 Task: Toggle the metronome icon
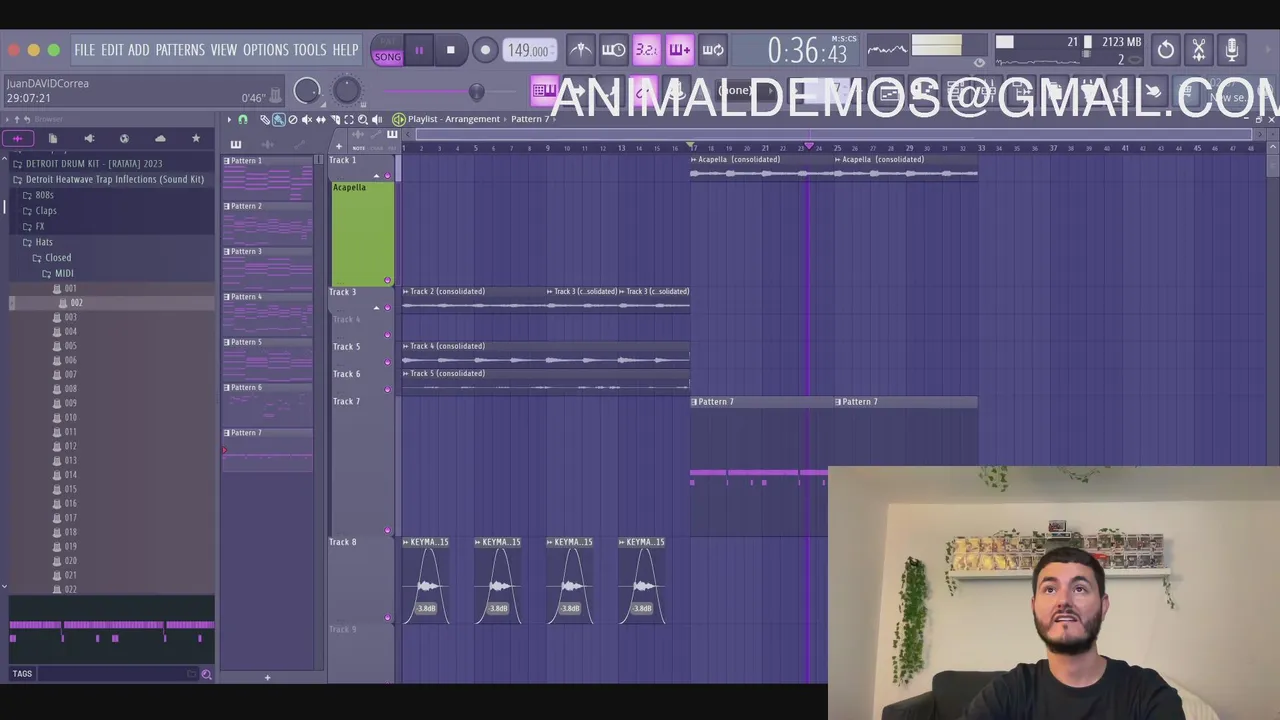point(581,50)
